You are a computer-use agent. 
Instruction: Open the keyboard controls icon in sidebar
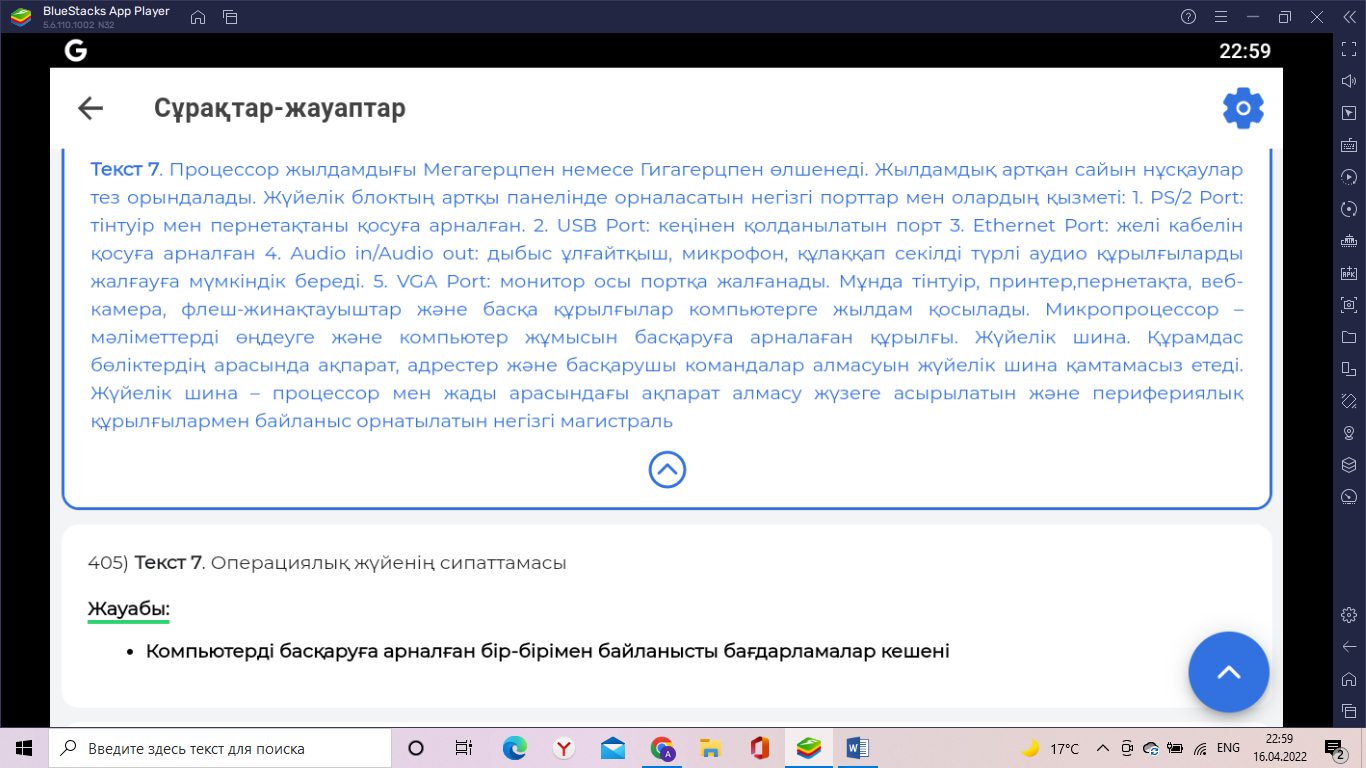pyautogui.click(x=1348, y=145)
